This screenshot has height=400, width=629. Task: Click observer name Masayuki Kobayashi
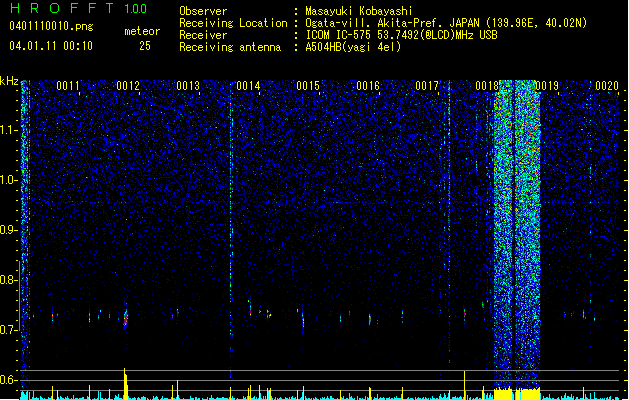pos(359,11)
